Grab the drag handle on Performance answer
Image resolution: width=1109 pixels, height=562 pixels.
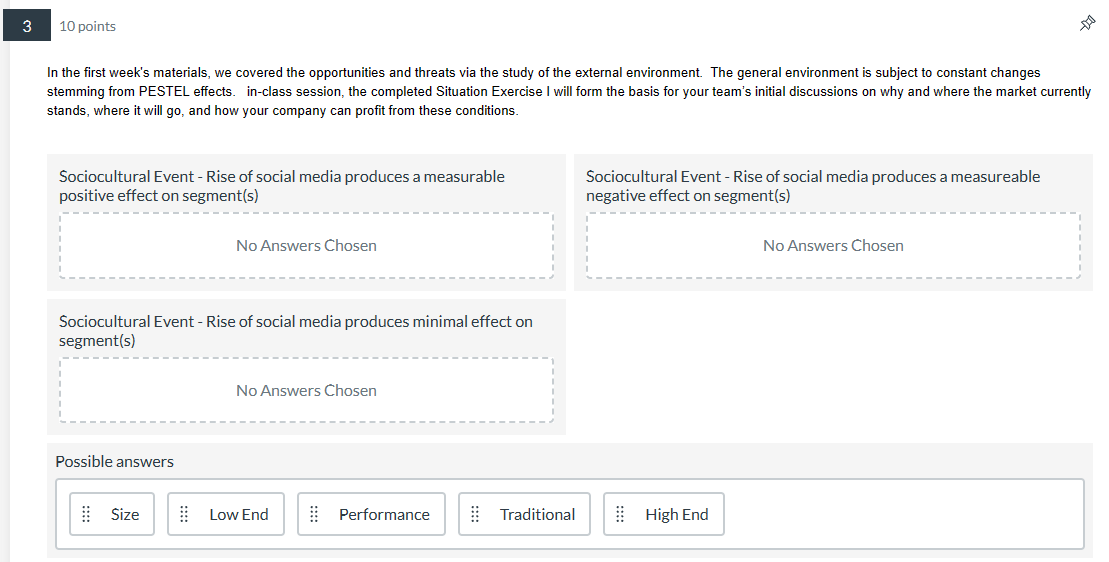(314, 514)
